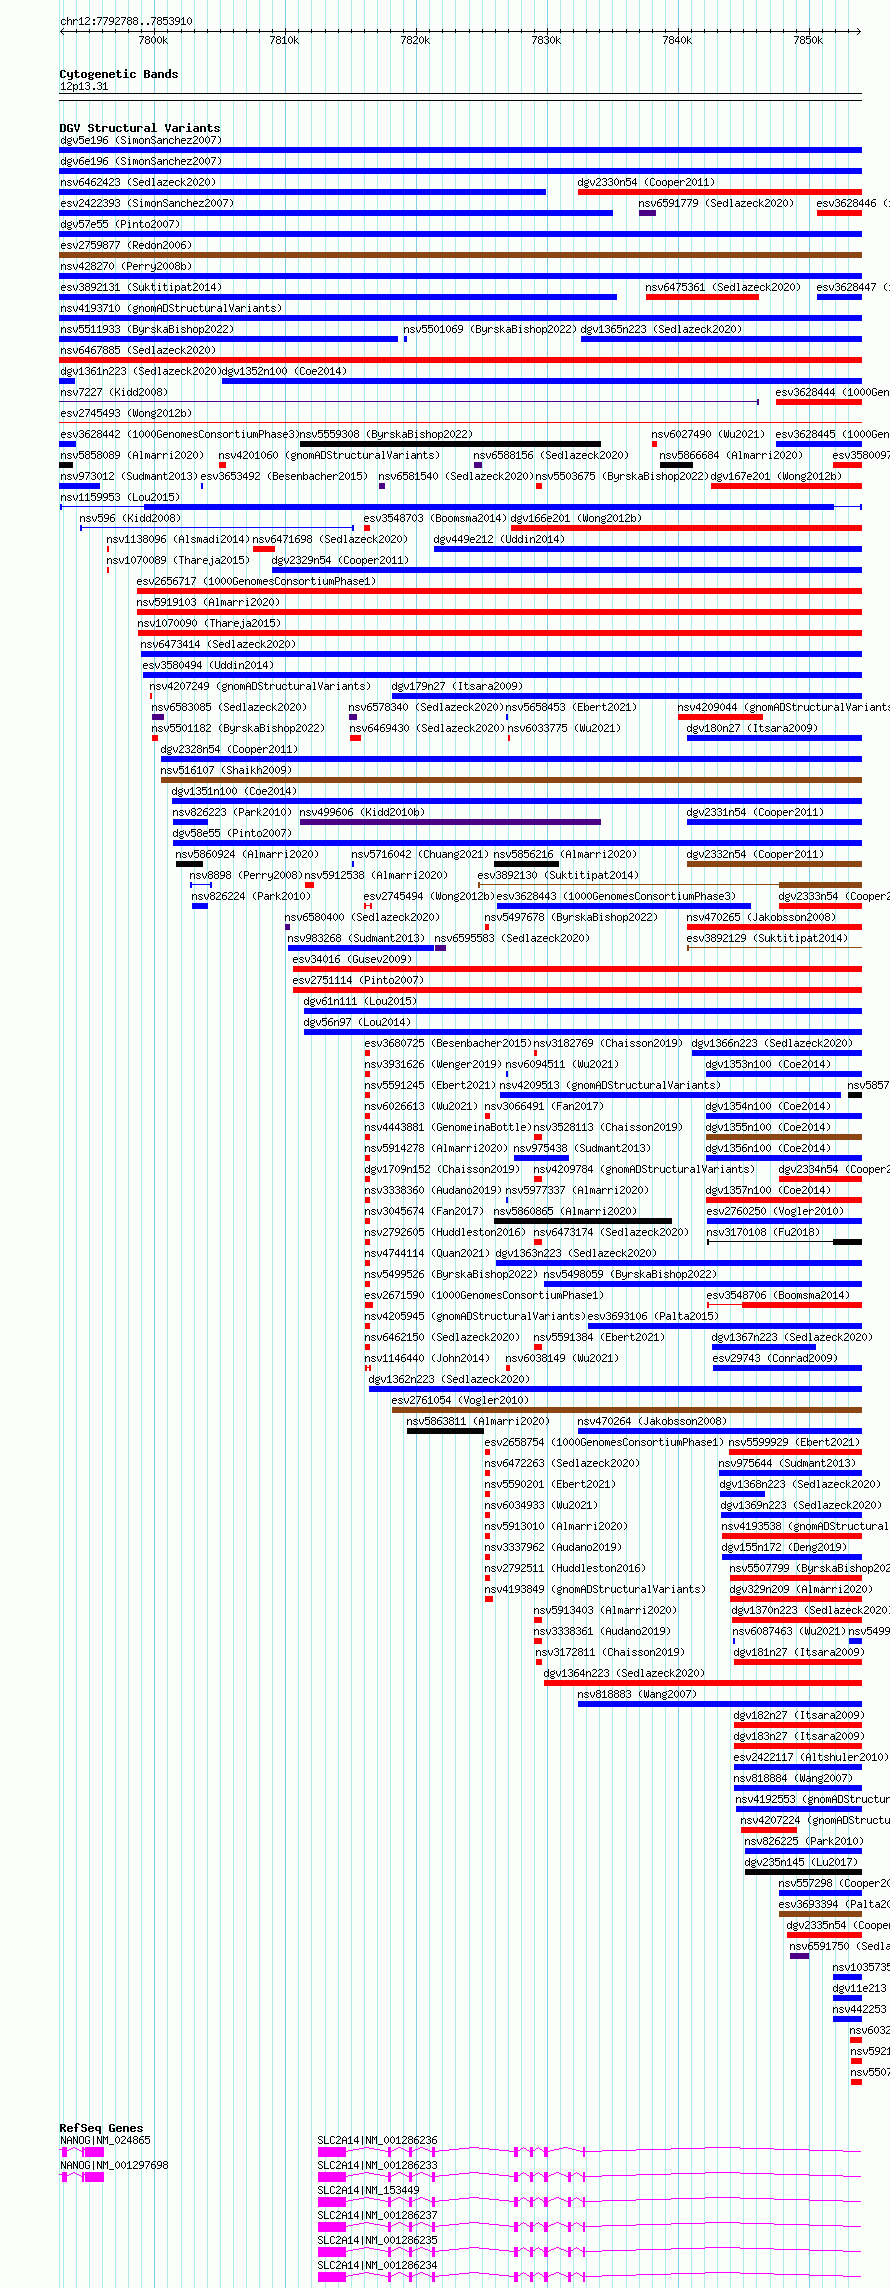Click dgv58e55 (Pinto2007) label
The image size is (890, 2288).
(x=232, y=834)
